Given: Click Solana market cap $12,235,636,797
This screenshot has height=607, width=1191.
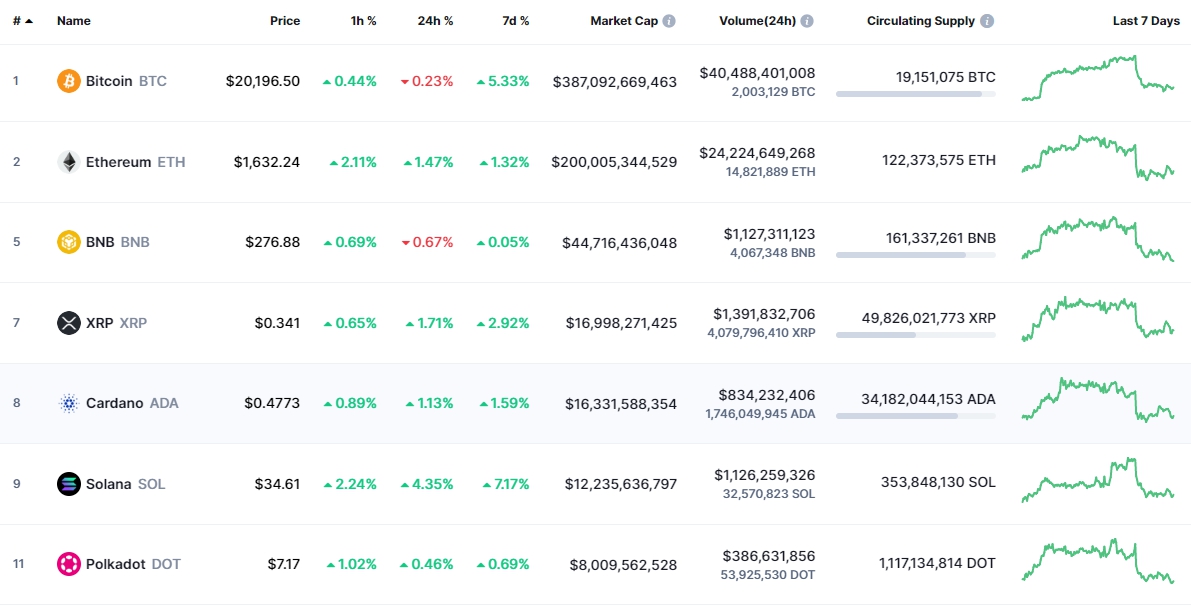Looking at the screenshot, I should click(621, 484).
